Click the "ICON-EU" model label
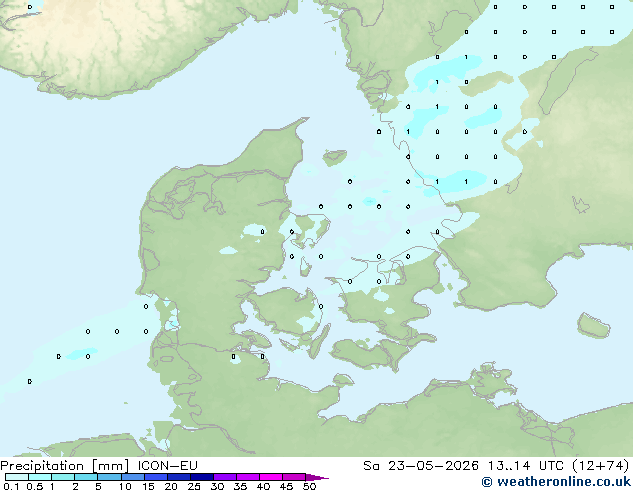 click(167, 466)
